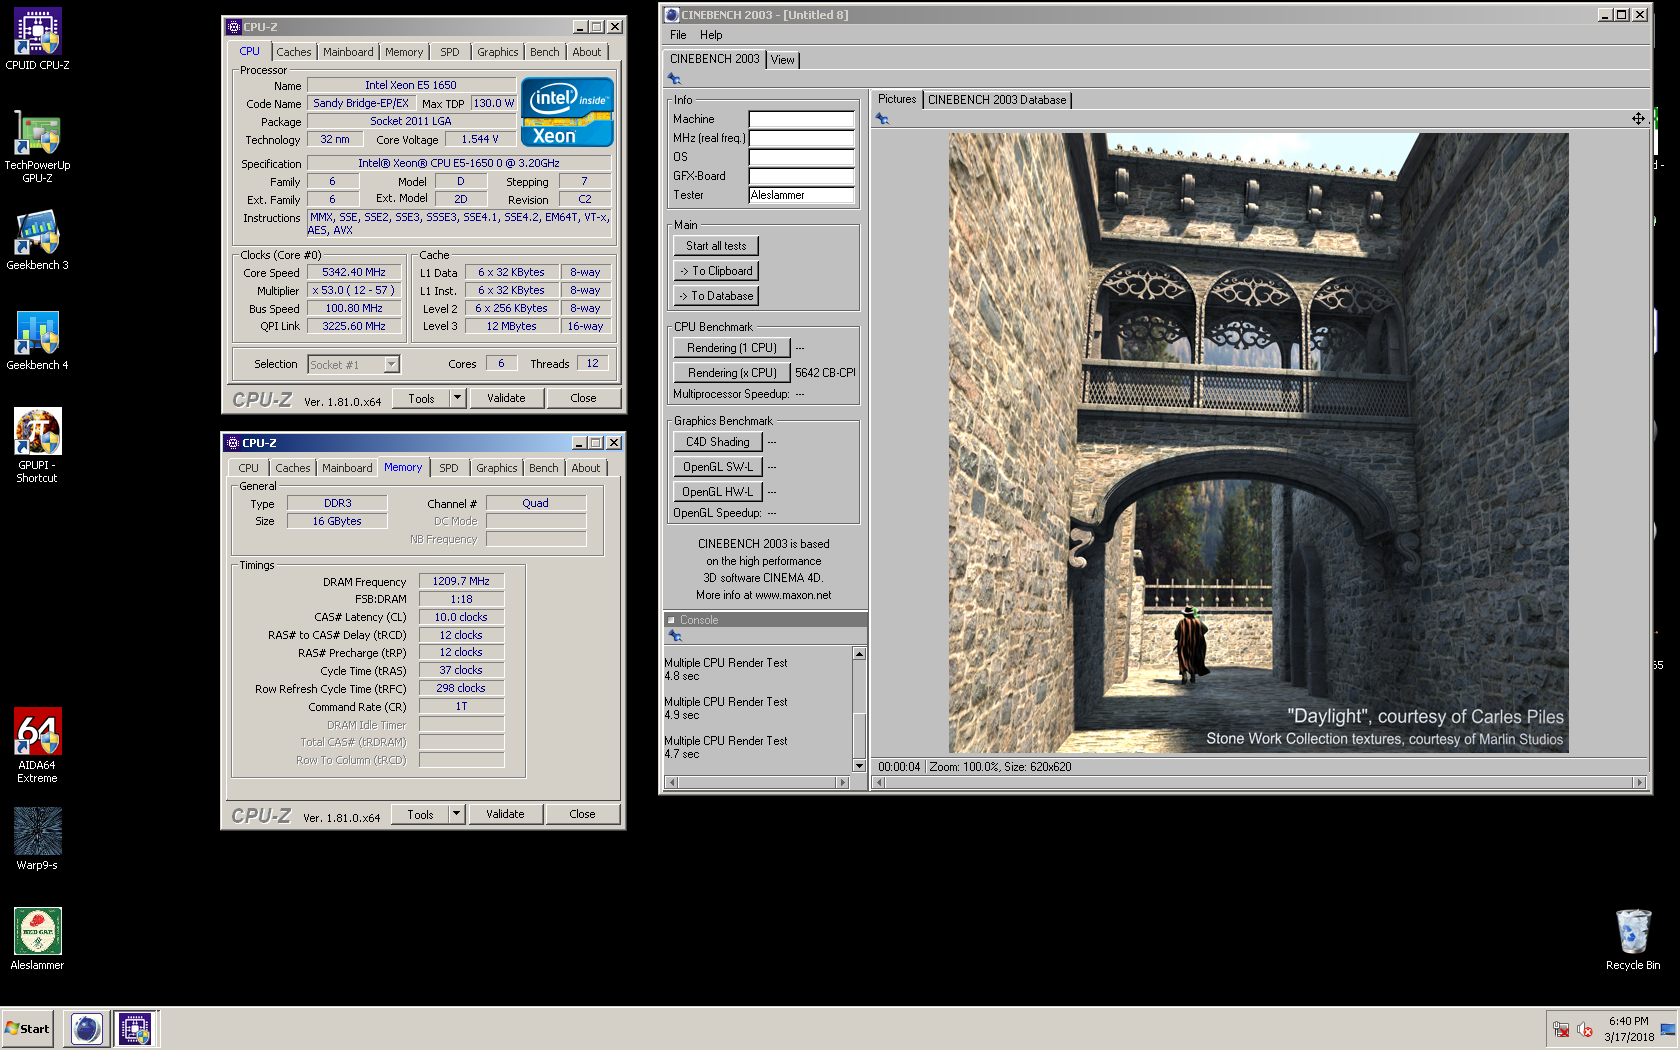Viewport: 1680px width, 1050px height.
Task: Click the move cross icon in the picture viewer
Action: (x=1638, y=118)
